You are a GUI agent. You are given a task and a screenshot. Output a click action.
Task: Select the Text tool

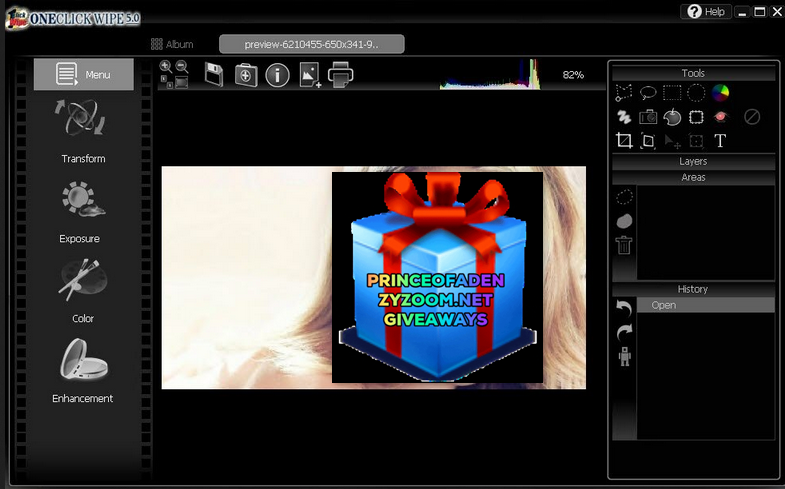tap(720, 141)
